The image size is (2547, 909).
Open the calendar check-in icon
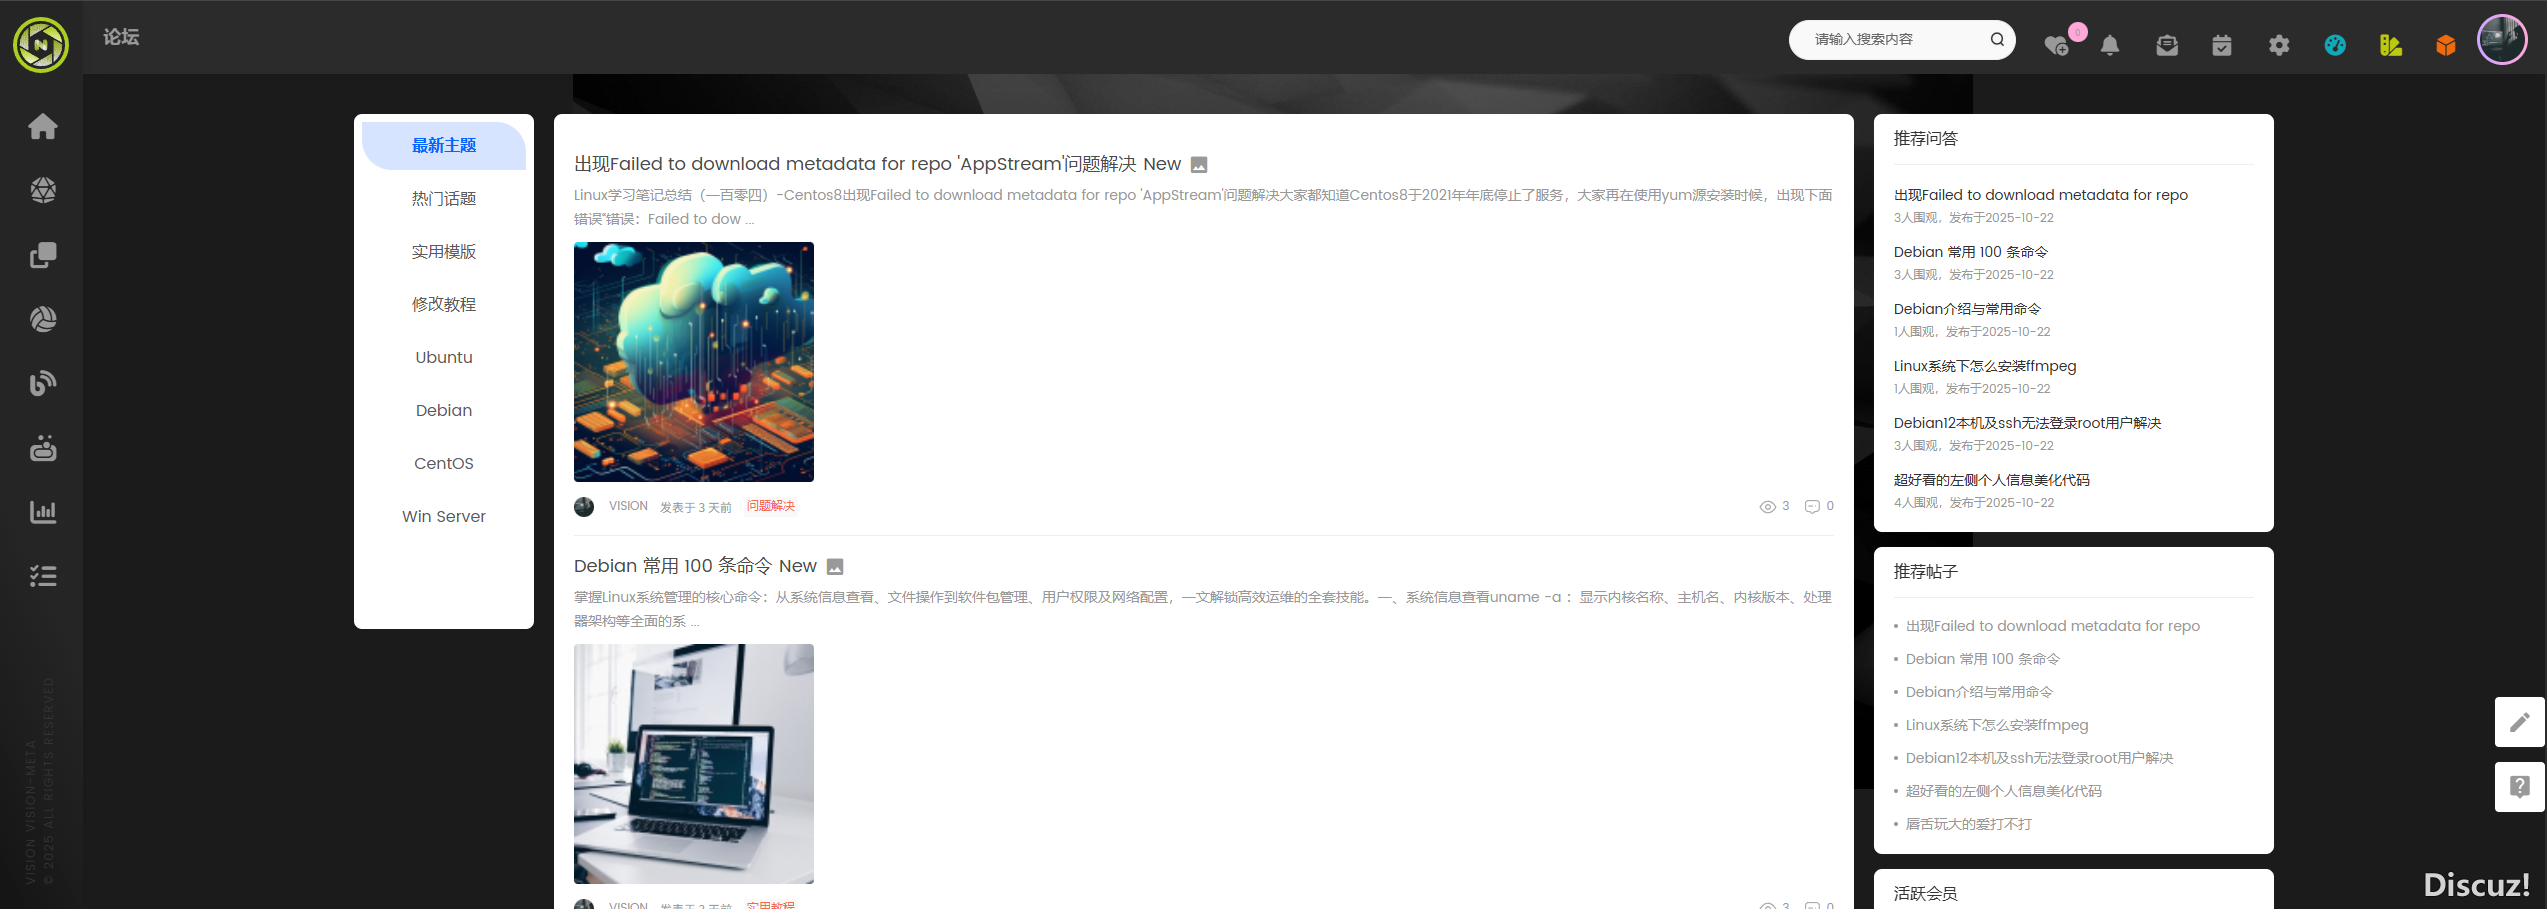tap(2222, 45)
